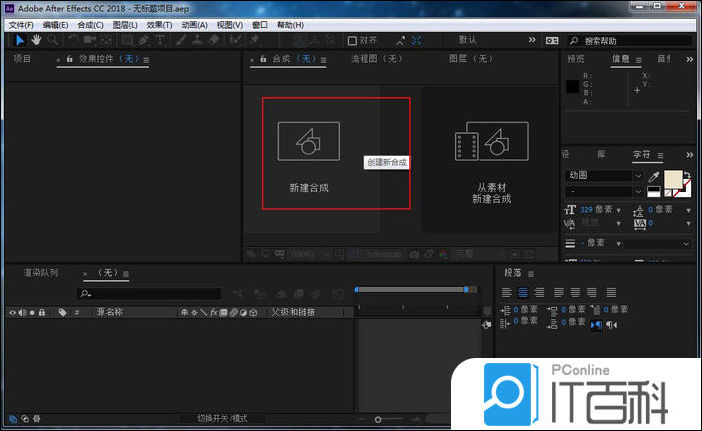Click the label tag column icon
Image resolution: width=702 pixels, height=431 pixels.
point(62,312)
